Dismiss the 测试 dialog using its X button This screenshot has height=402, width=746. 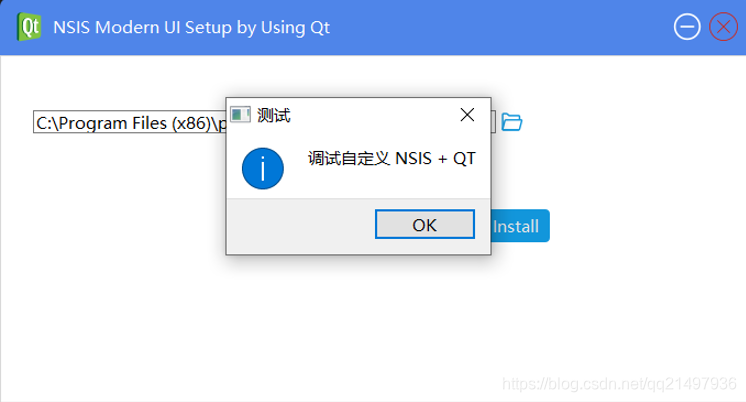467,115
